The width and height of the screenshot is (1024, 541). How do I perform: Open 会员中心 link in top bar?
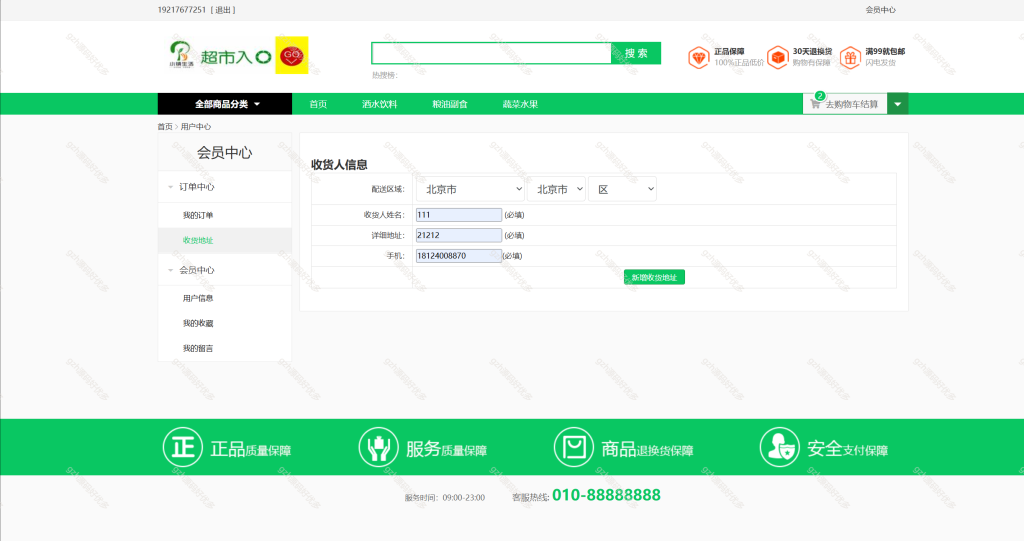(880, 10)
